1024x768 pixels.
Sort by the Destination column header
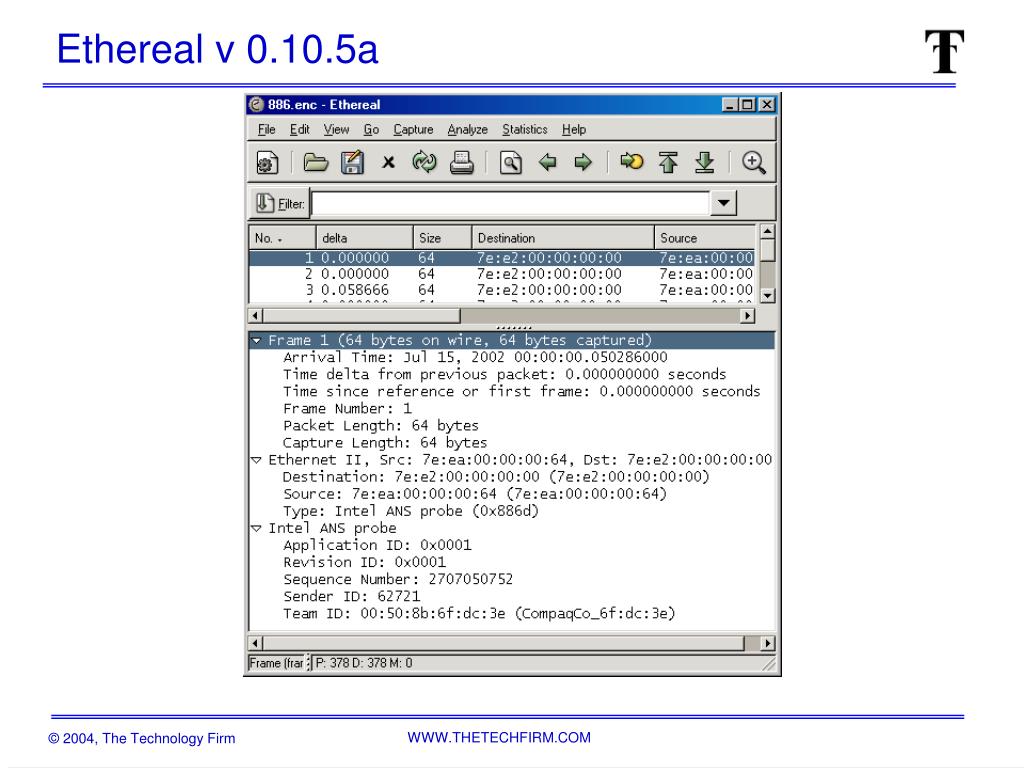(563, 238)
